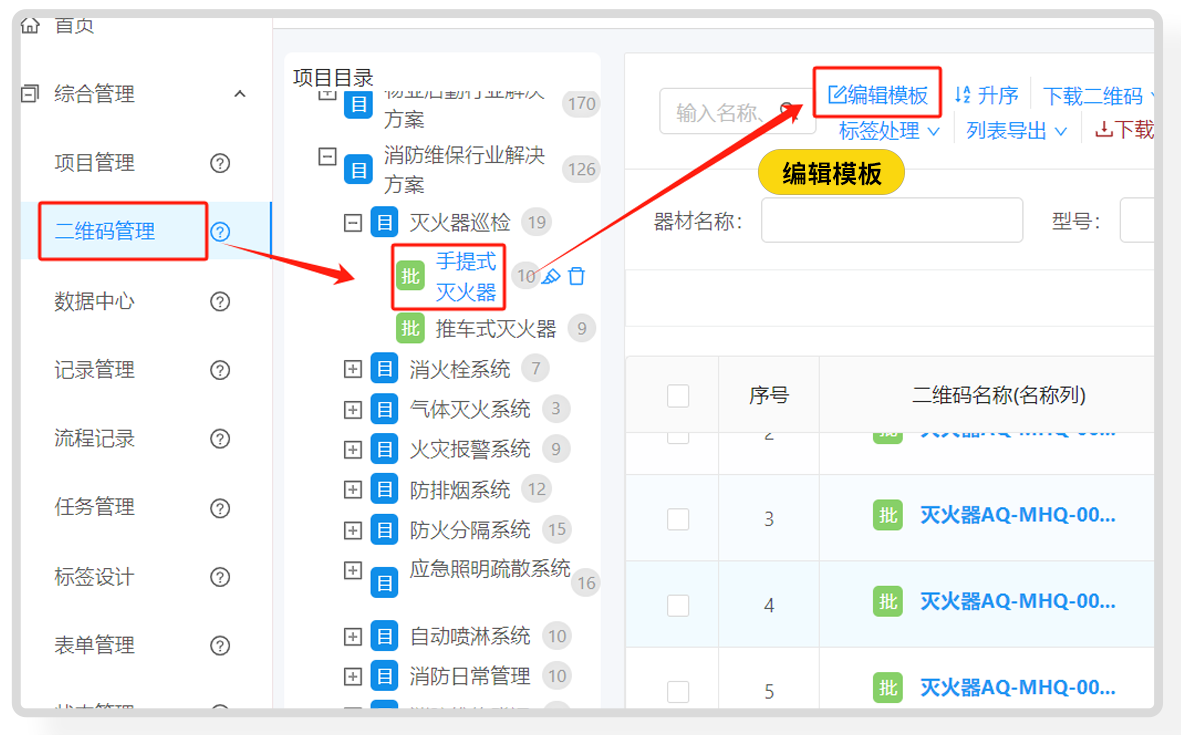This screenshot has height=735, width=1181.
Task: Tick the checkbox for row 4
Action: 679,605
